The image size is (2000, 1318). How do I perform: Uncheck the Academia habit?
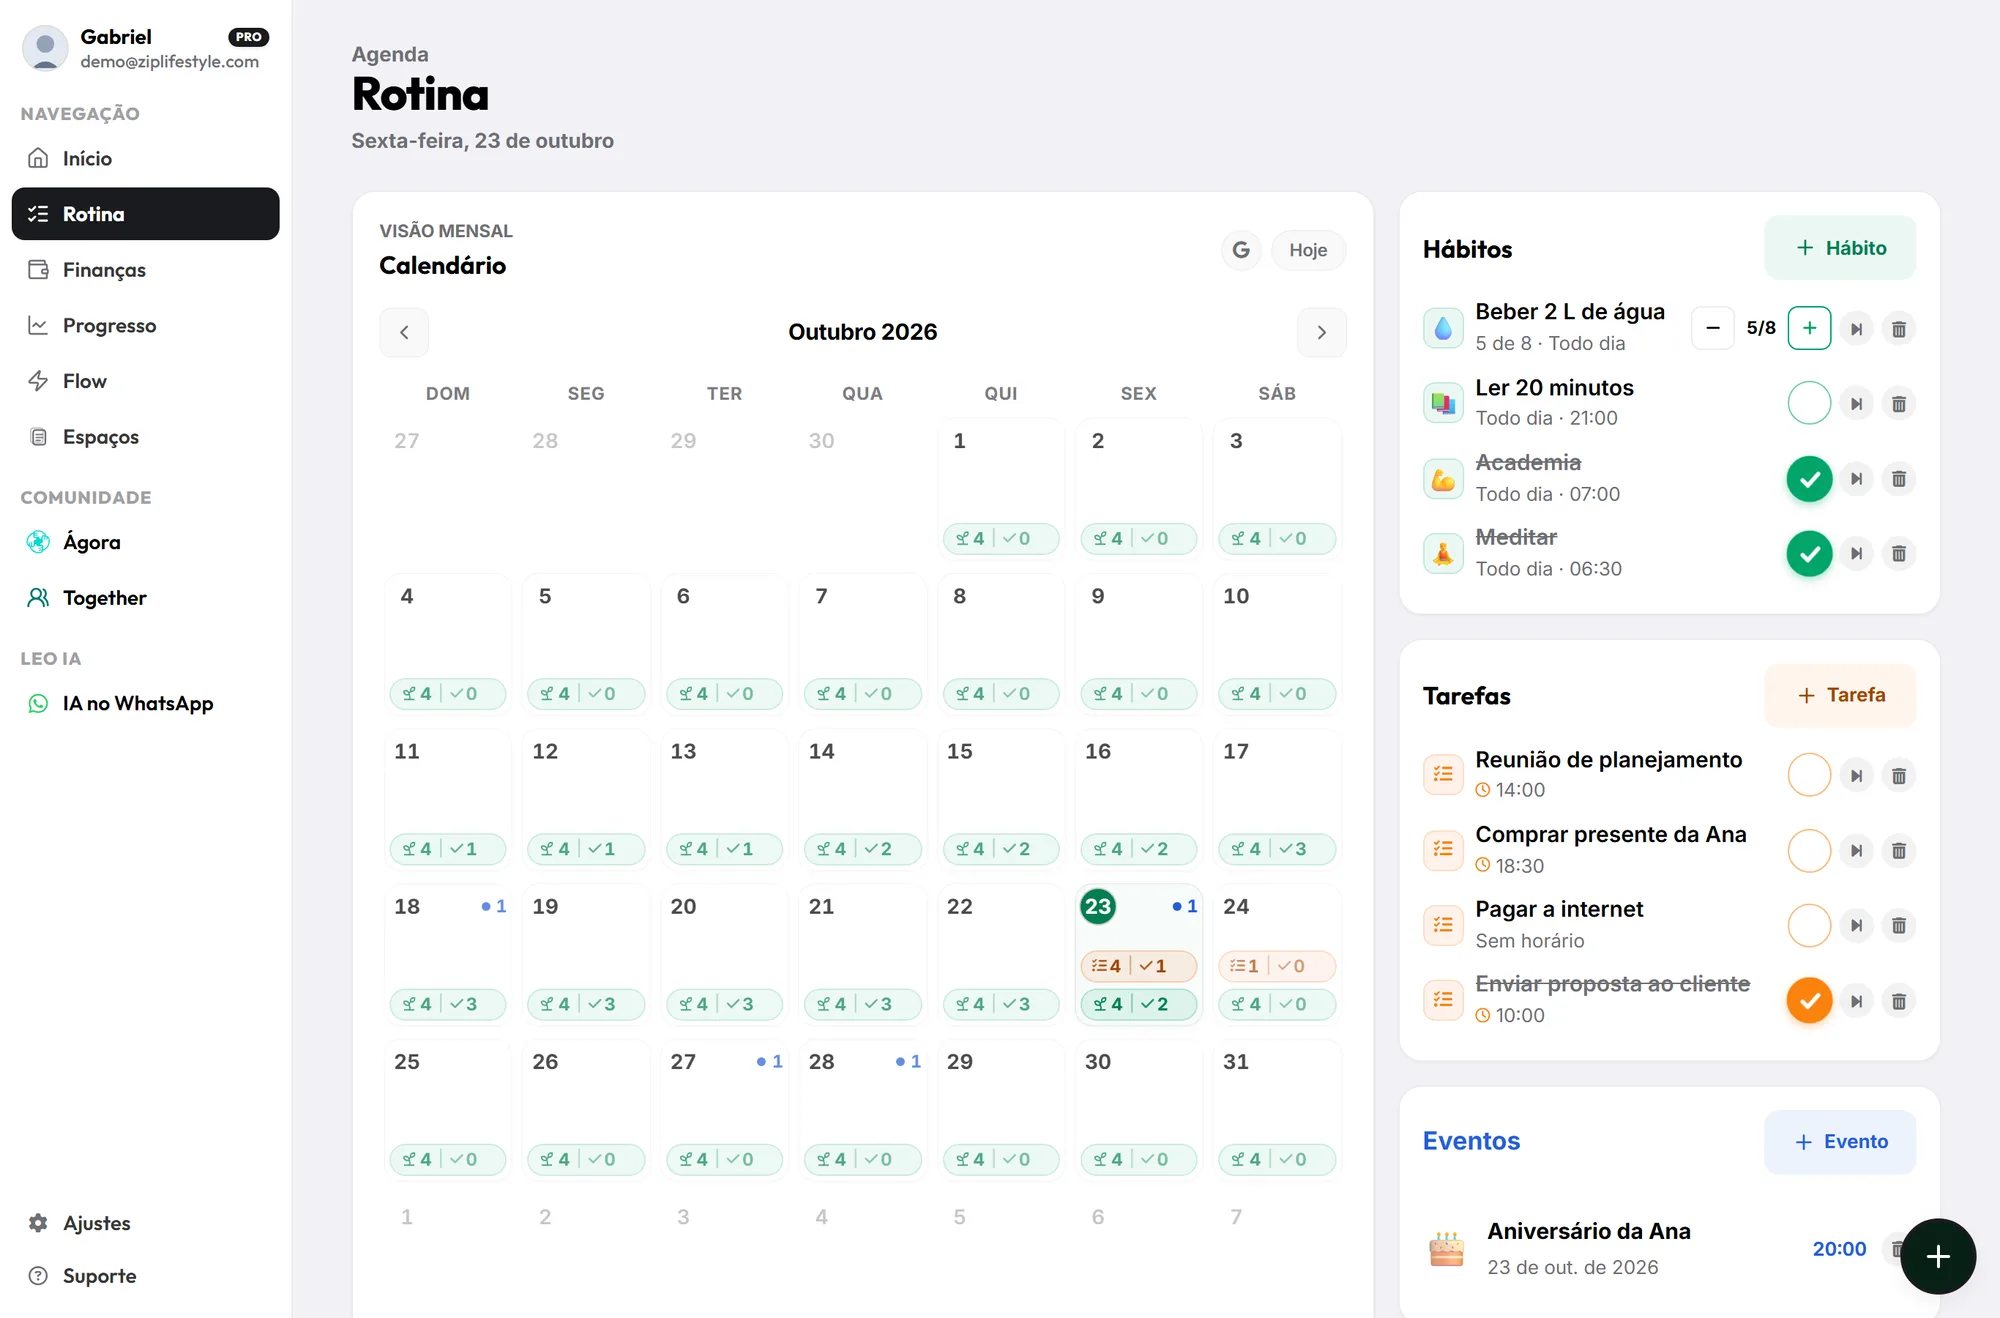(1809, 479)
